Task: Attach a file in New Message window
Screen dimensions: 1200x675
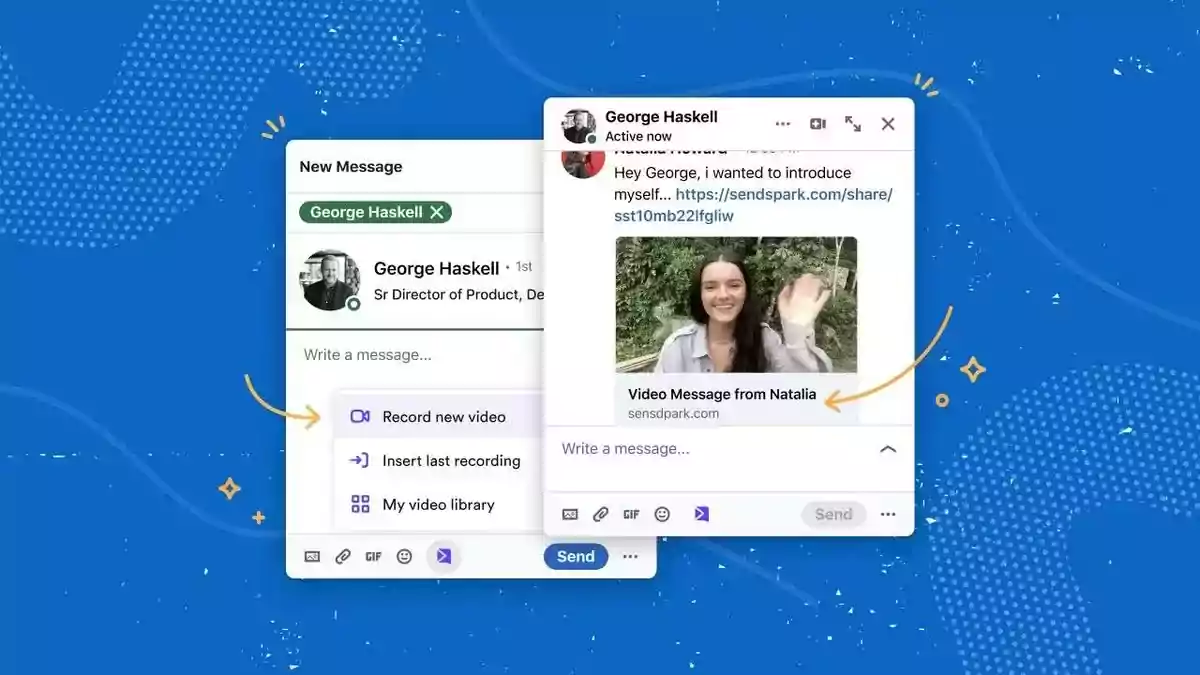Action: tap(343, 557)
